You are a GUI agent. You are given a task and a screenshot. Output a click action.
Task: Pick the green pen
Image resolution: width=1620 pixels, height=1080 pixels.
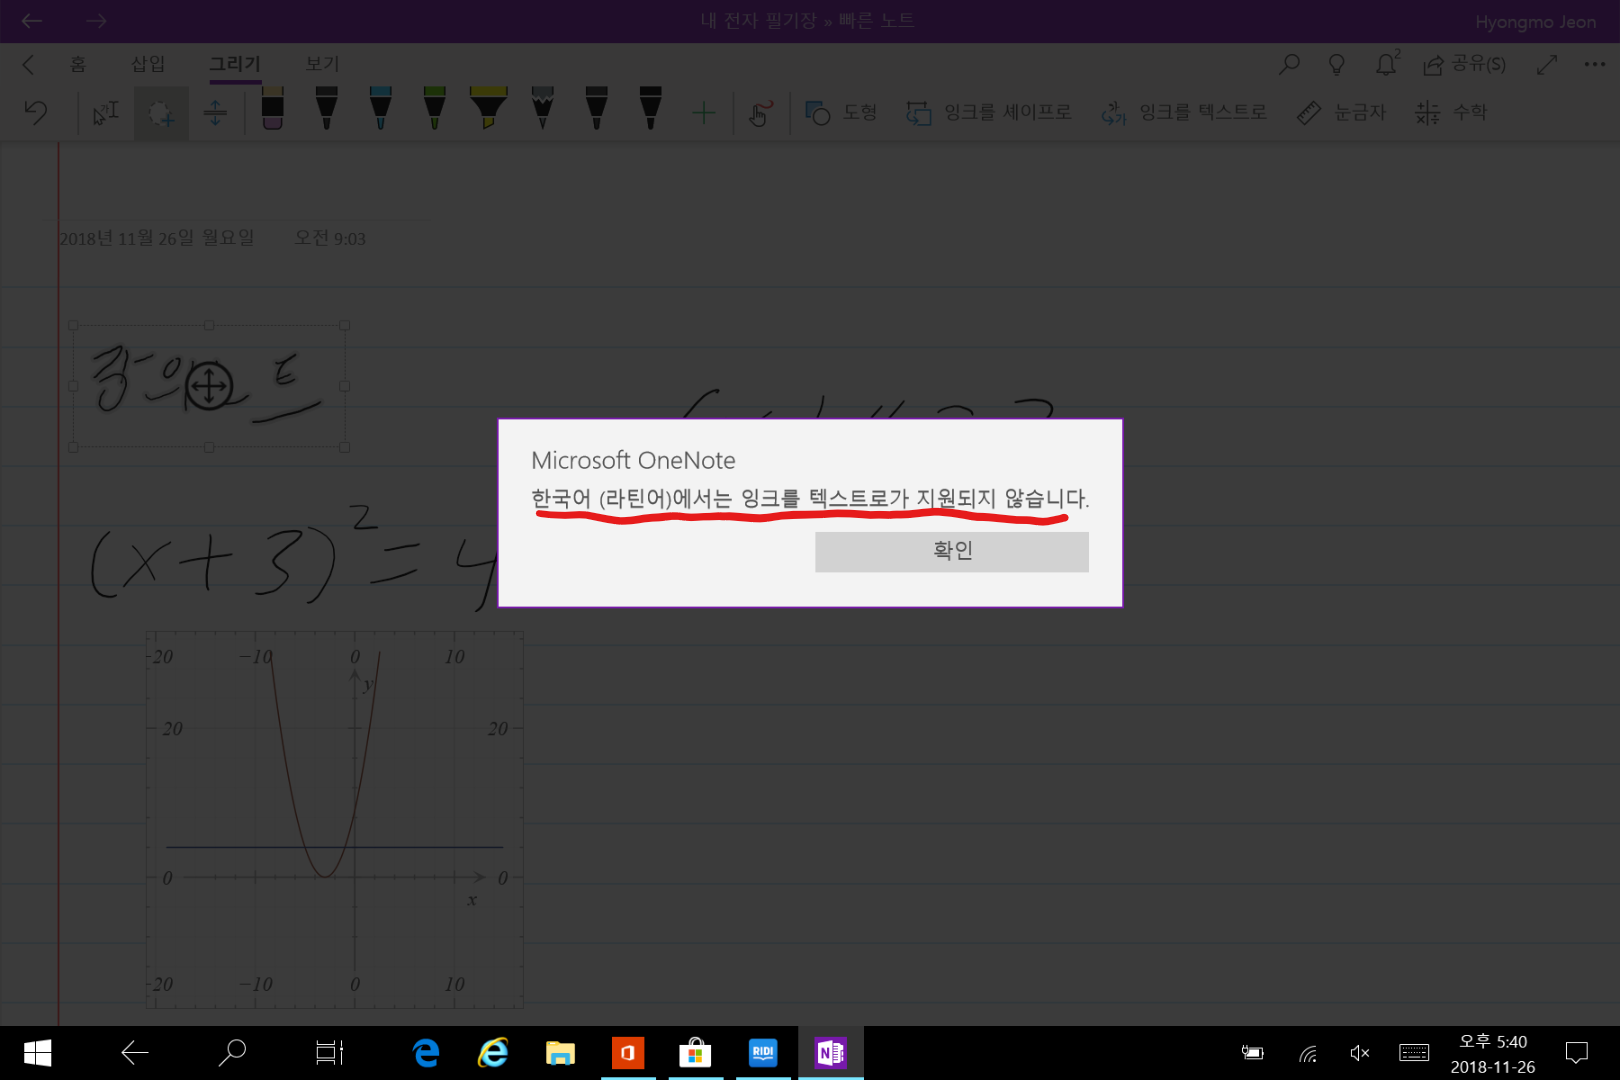pyautogui.click(x=434, y=108)
